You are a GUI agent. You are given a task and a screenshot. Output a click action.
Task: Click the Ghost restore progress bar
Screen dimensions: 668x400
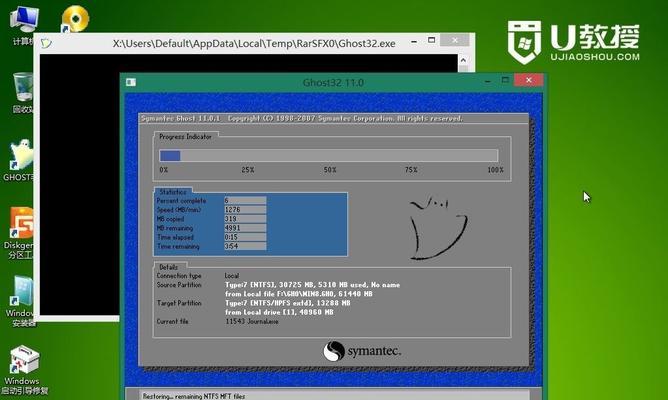[x=328, y=156]
